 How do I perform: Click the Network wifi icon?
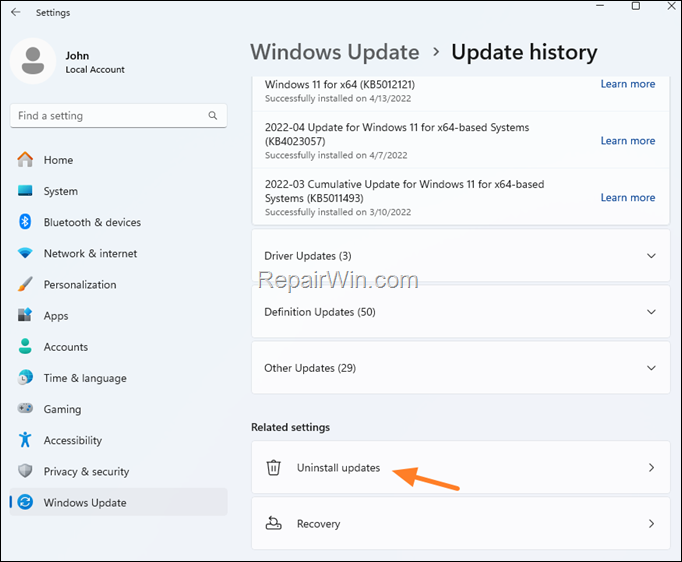tap(25, 253)
